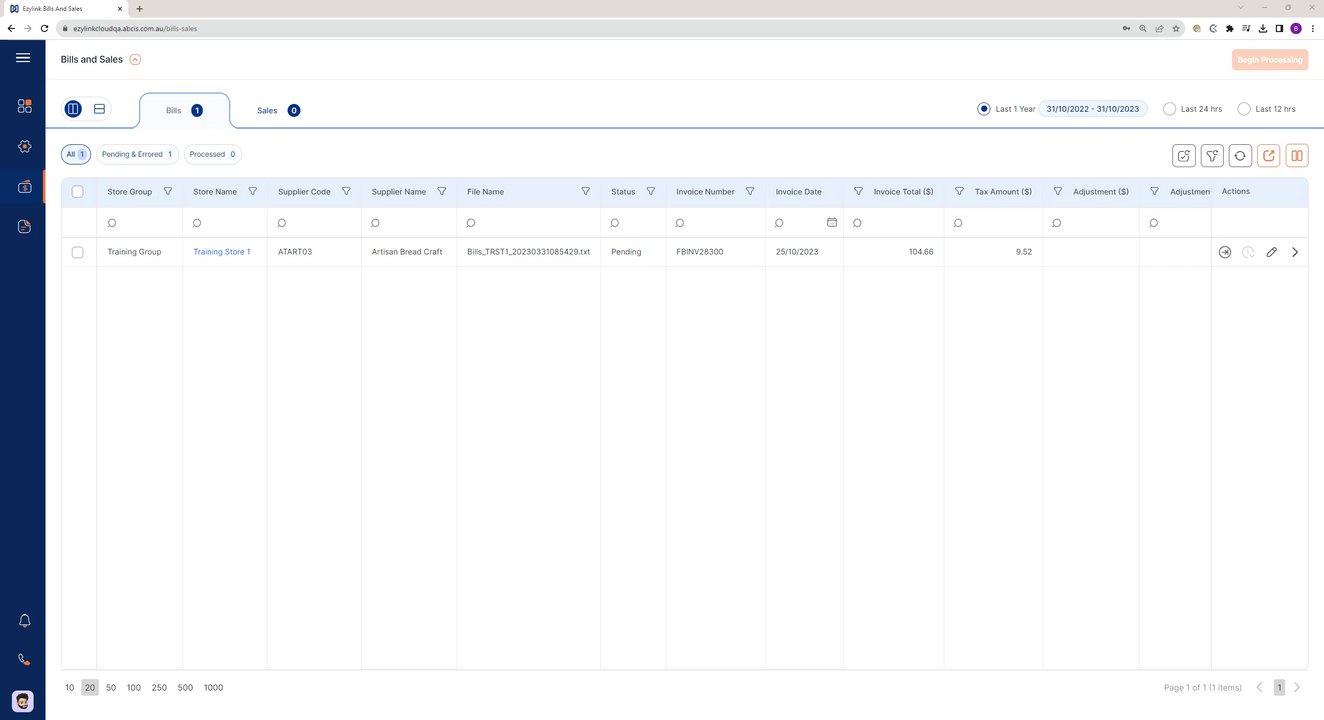Click the clear filter funnel toolbar icon

click(1212, 155)
